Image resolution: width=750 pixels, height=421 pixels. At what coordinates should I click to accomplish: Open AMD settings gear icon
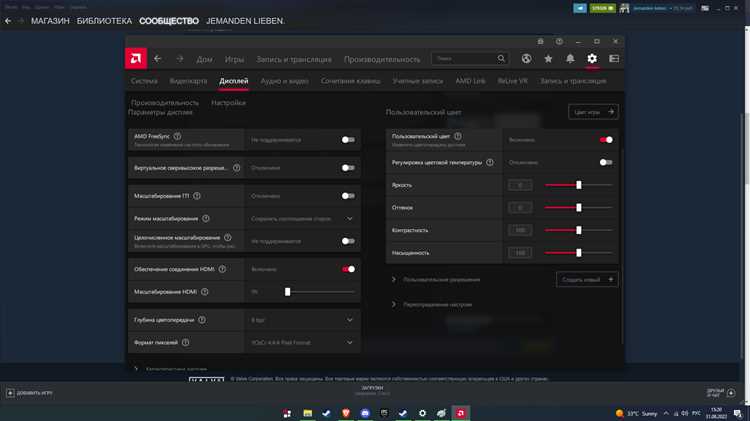point(592,58)
